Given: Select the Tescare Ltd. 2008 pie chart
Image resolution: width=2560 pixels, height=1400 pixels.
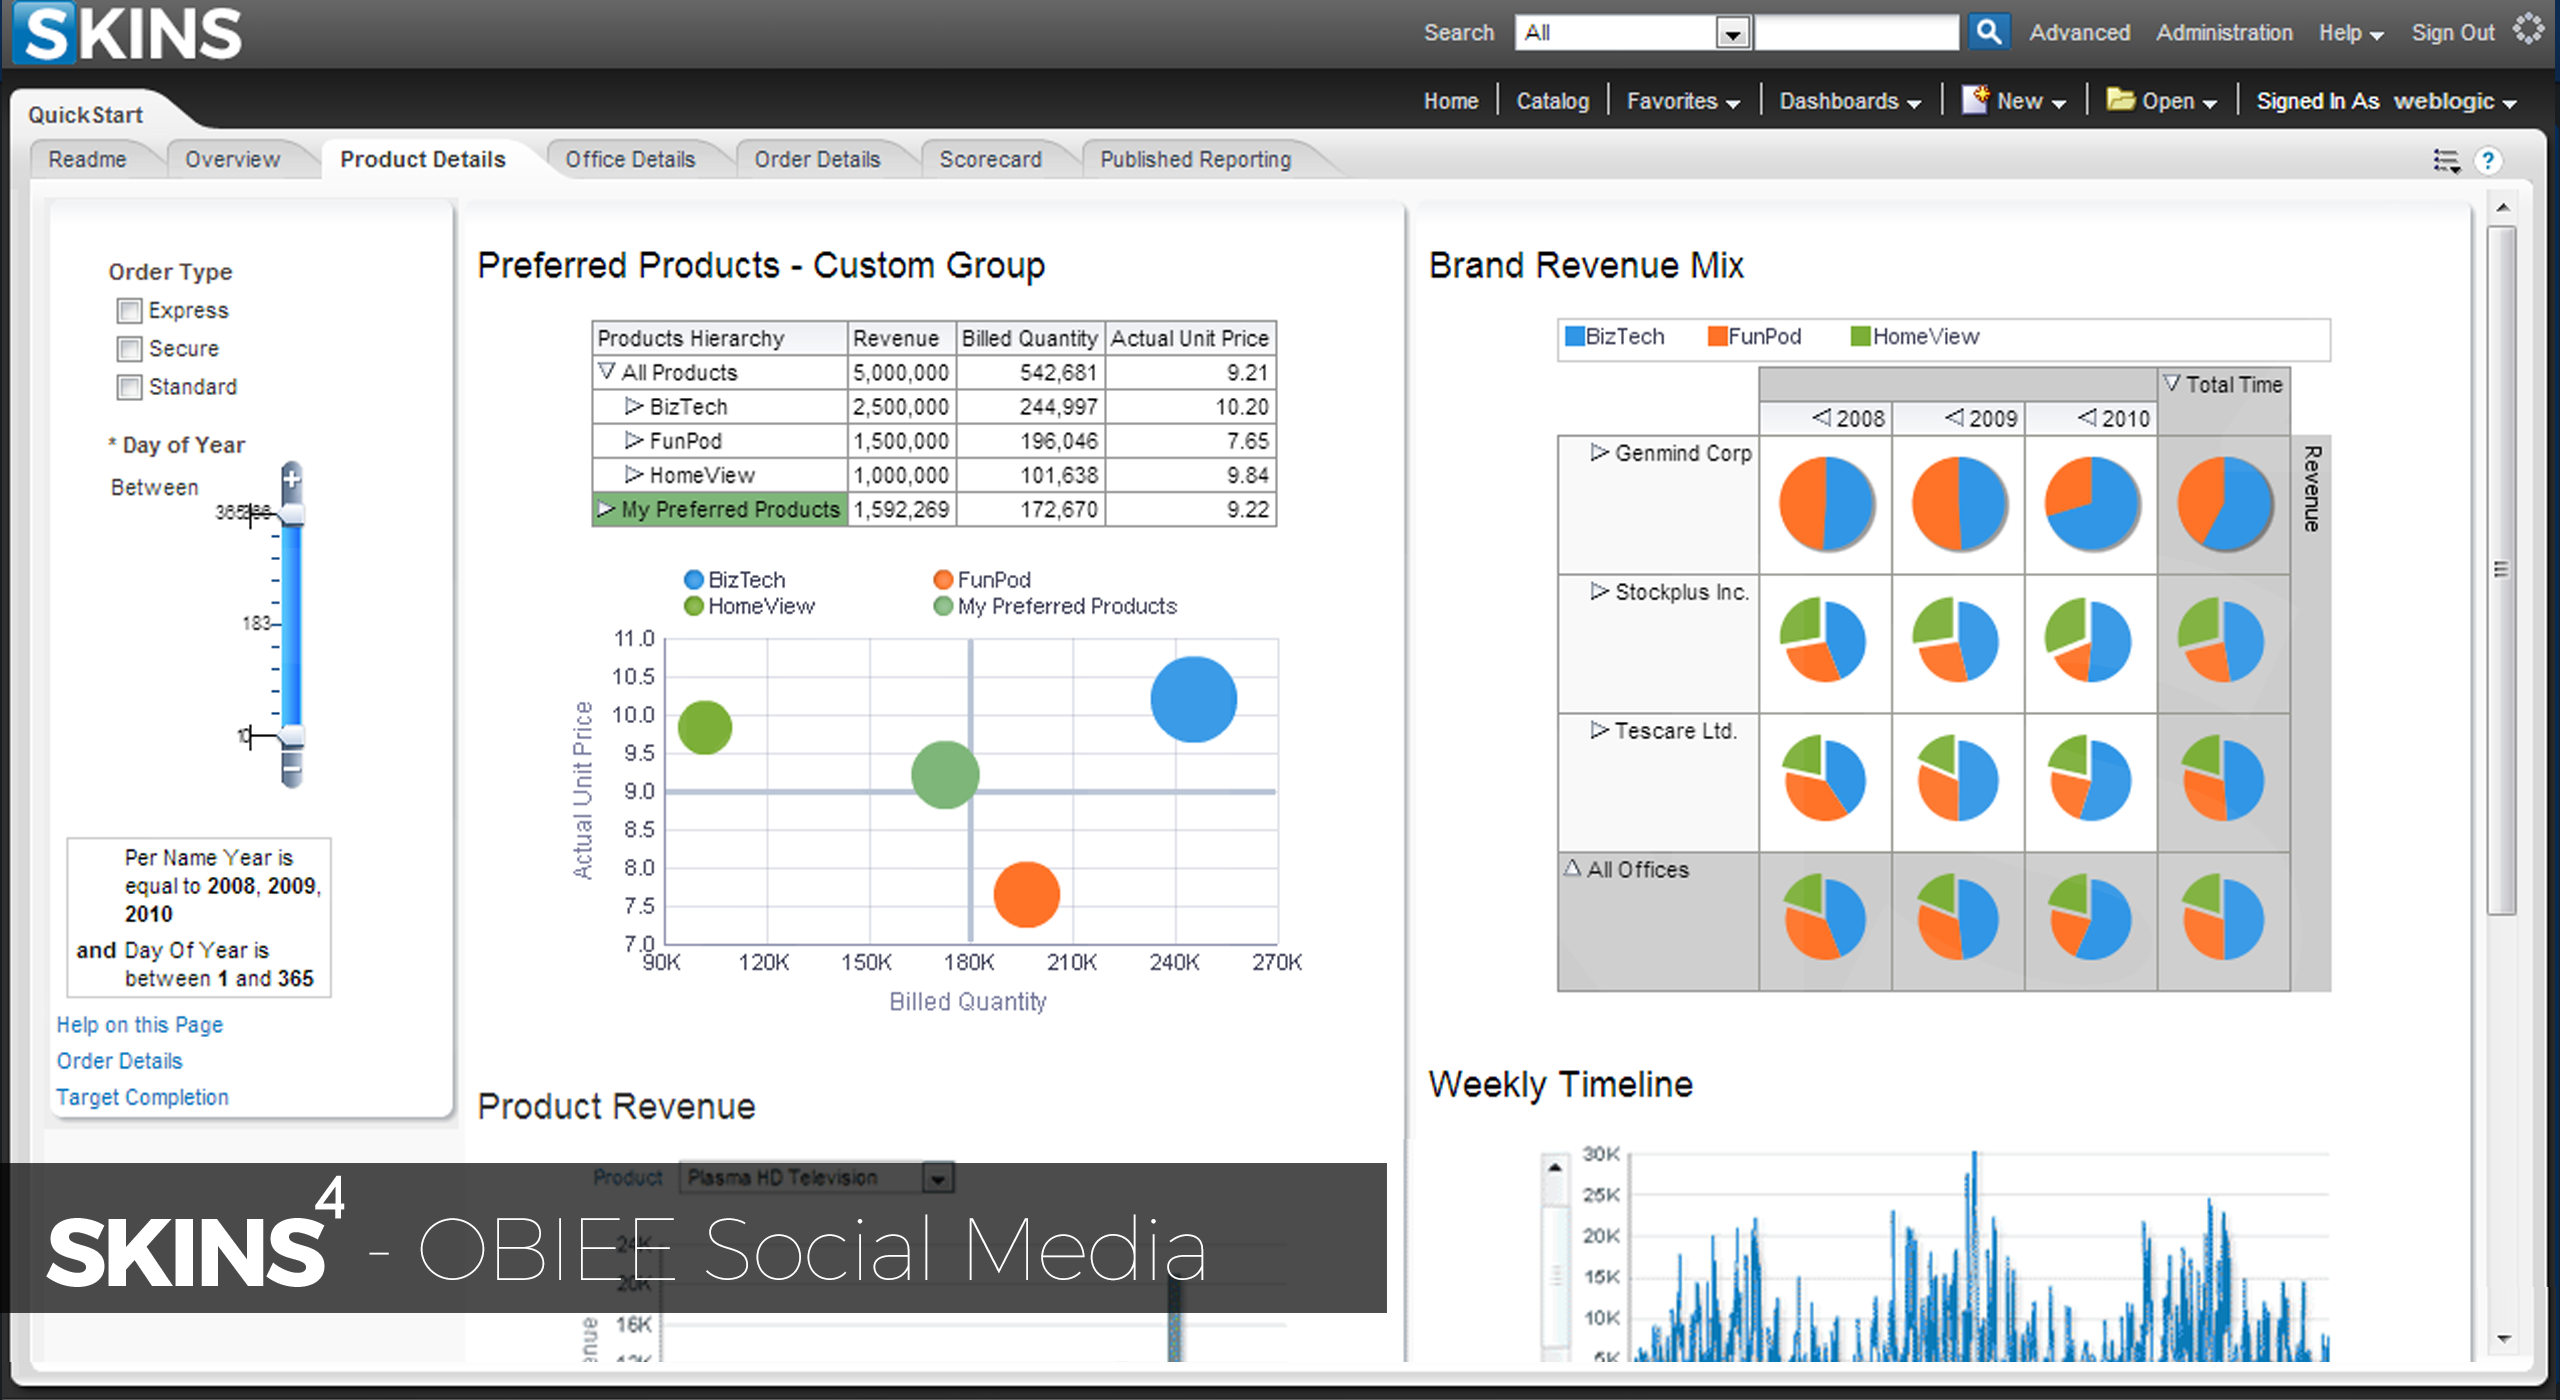Looking at the screenshot, I should coord(1825,778).
